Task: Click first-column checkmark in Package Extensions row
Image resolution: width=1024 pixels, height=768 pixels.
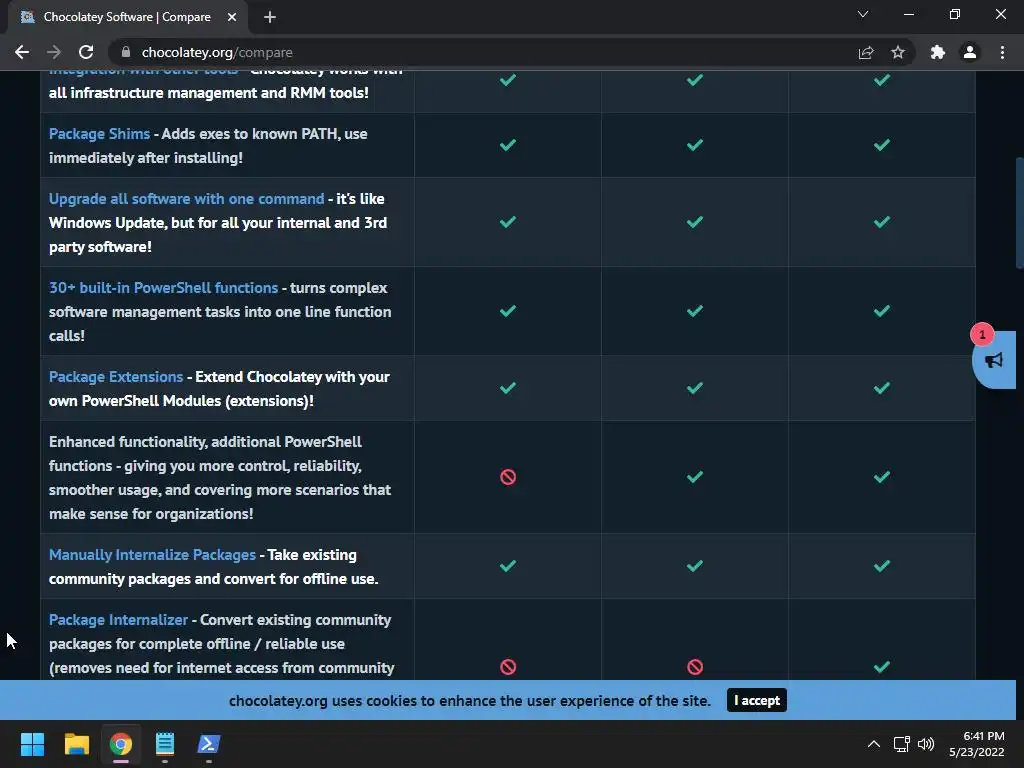Action: point(507,388)
